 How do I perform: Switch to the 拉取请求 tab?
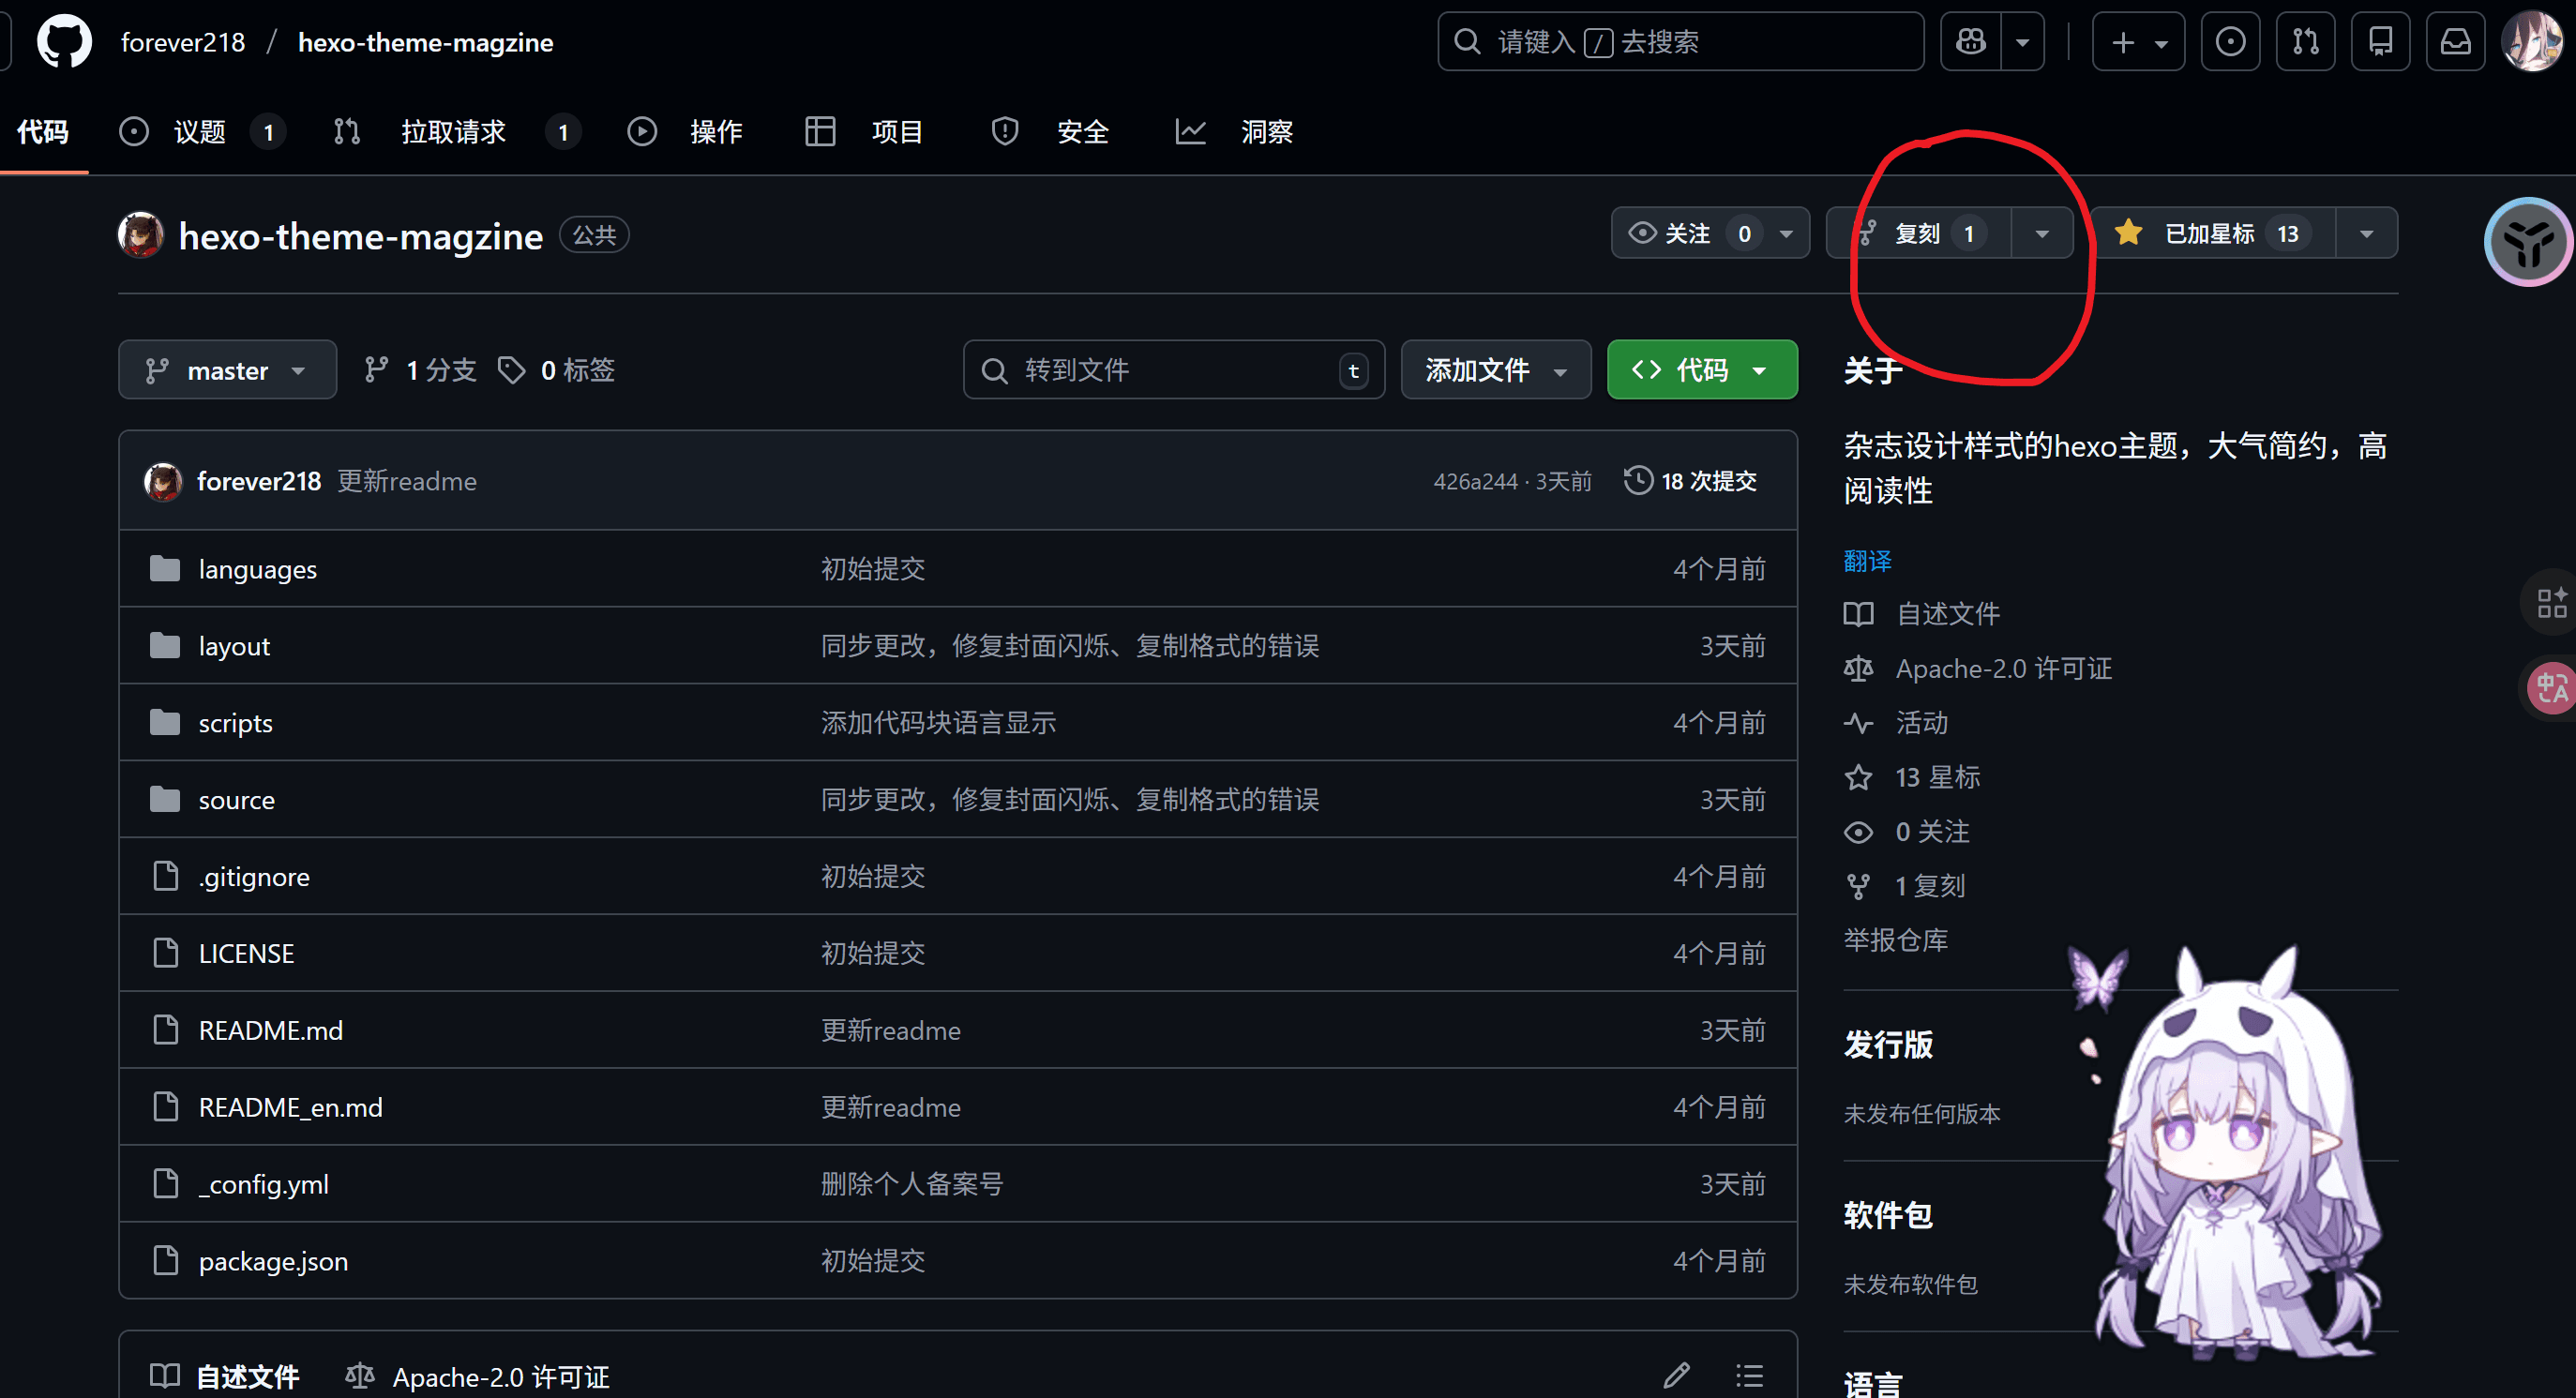click(x=453, y=132)
